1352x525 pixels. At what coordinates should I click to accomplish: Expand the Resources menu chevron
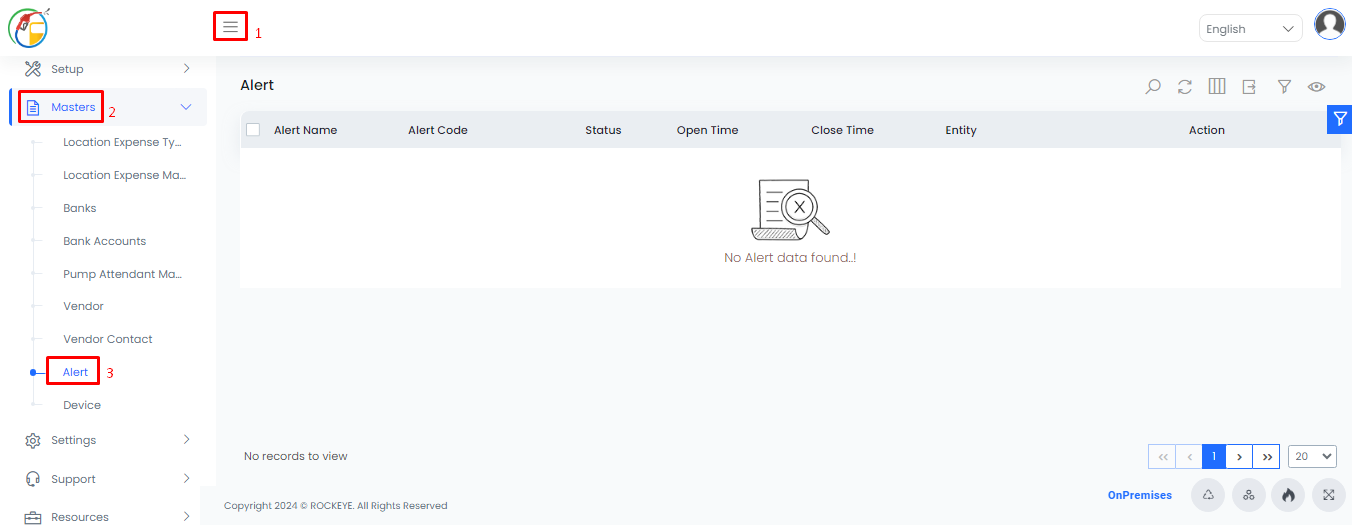click(186, 517)
